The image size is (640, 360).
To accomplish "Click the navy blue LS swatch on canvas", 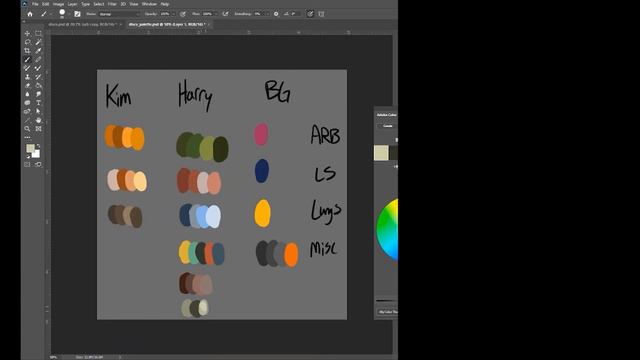I will pos(262,171).
